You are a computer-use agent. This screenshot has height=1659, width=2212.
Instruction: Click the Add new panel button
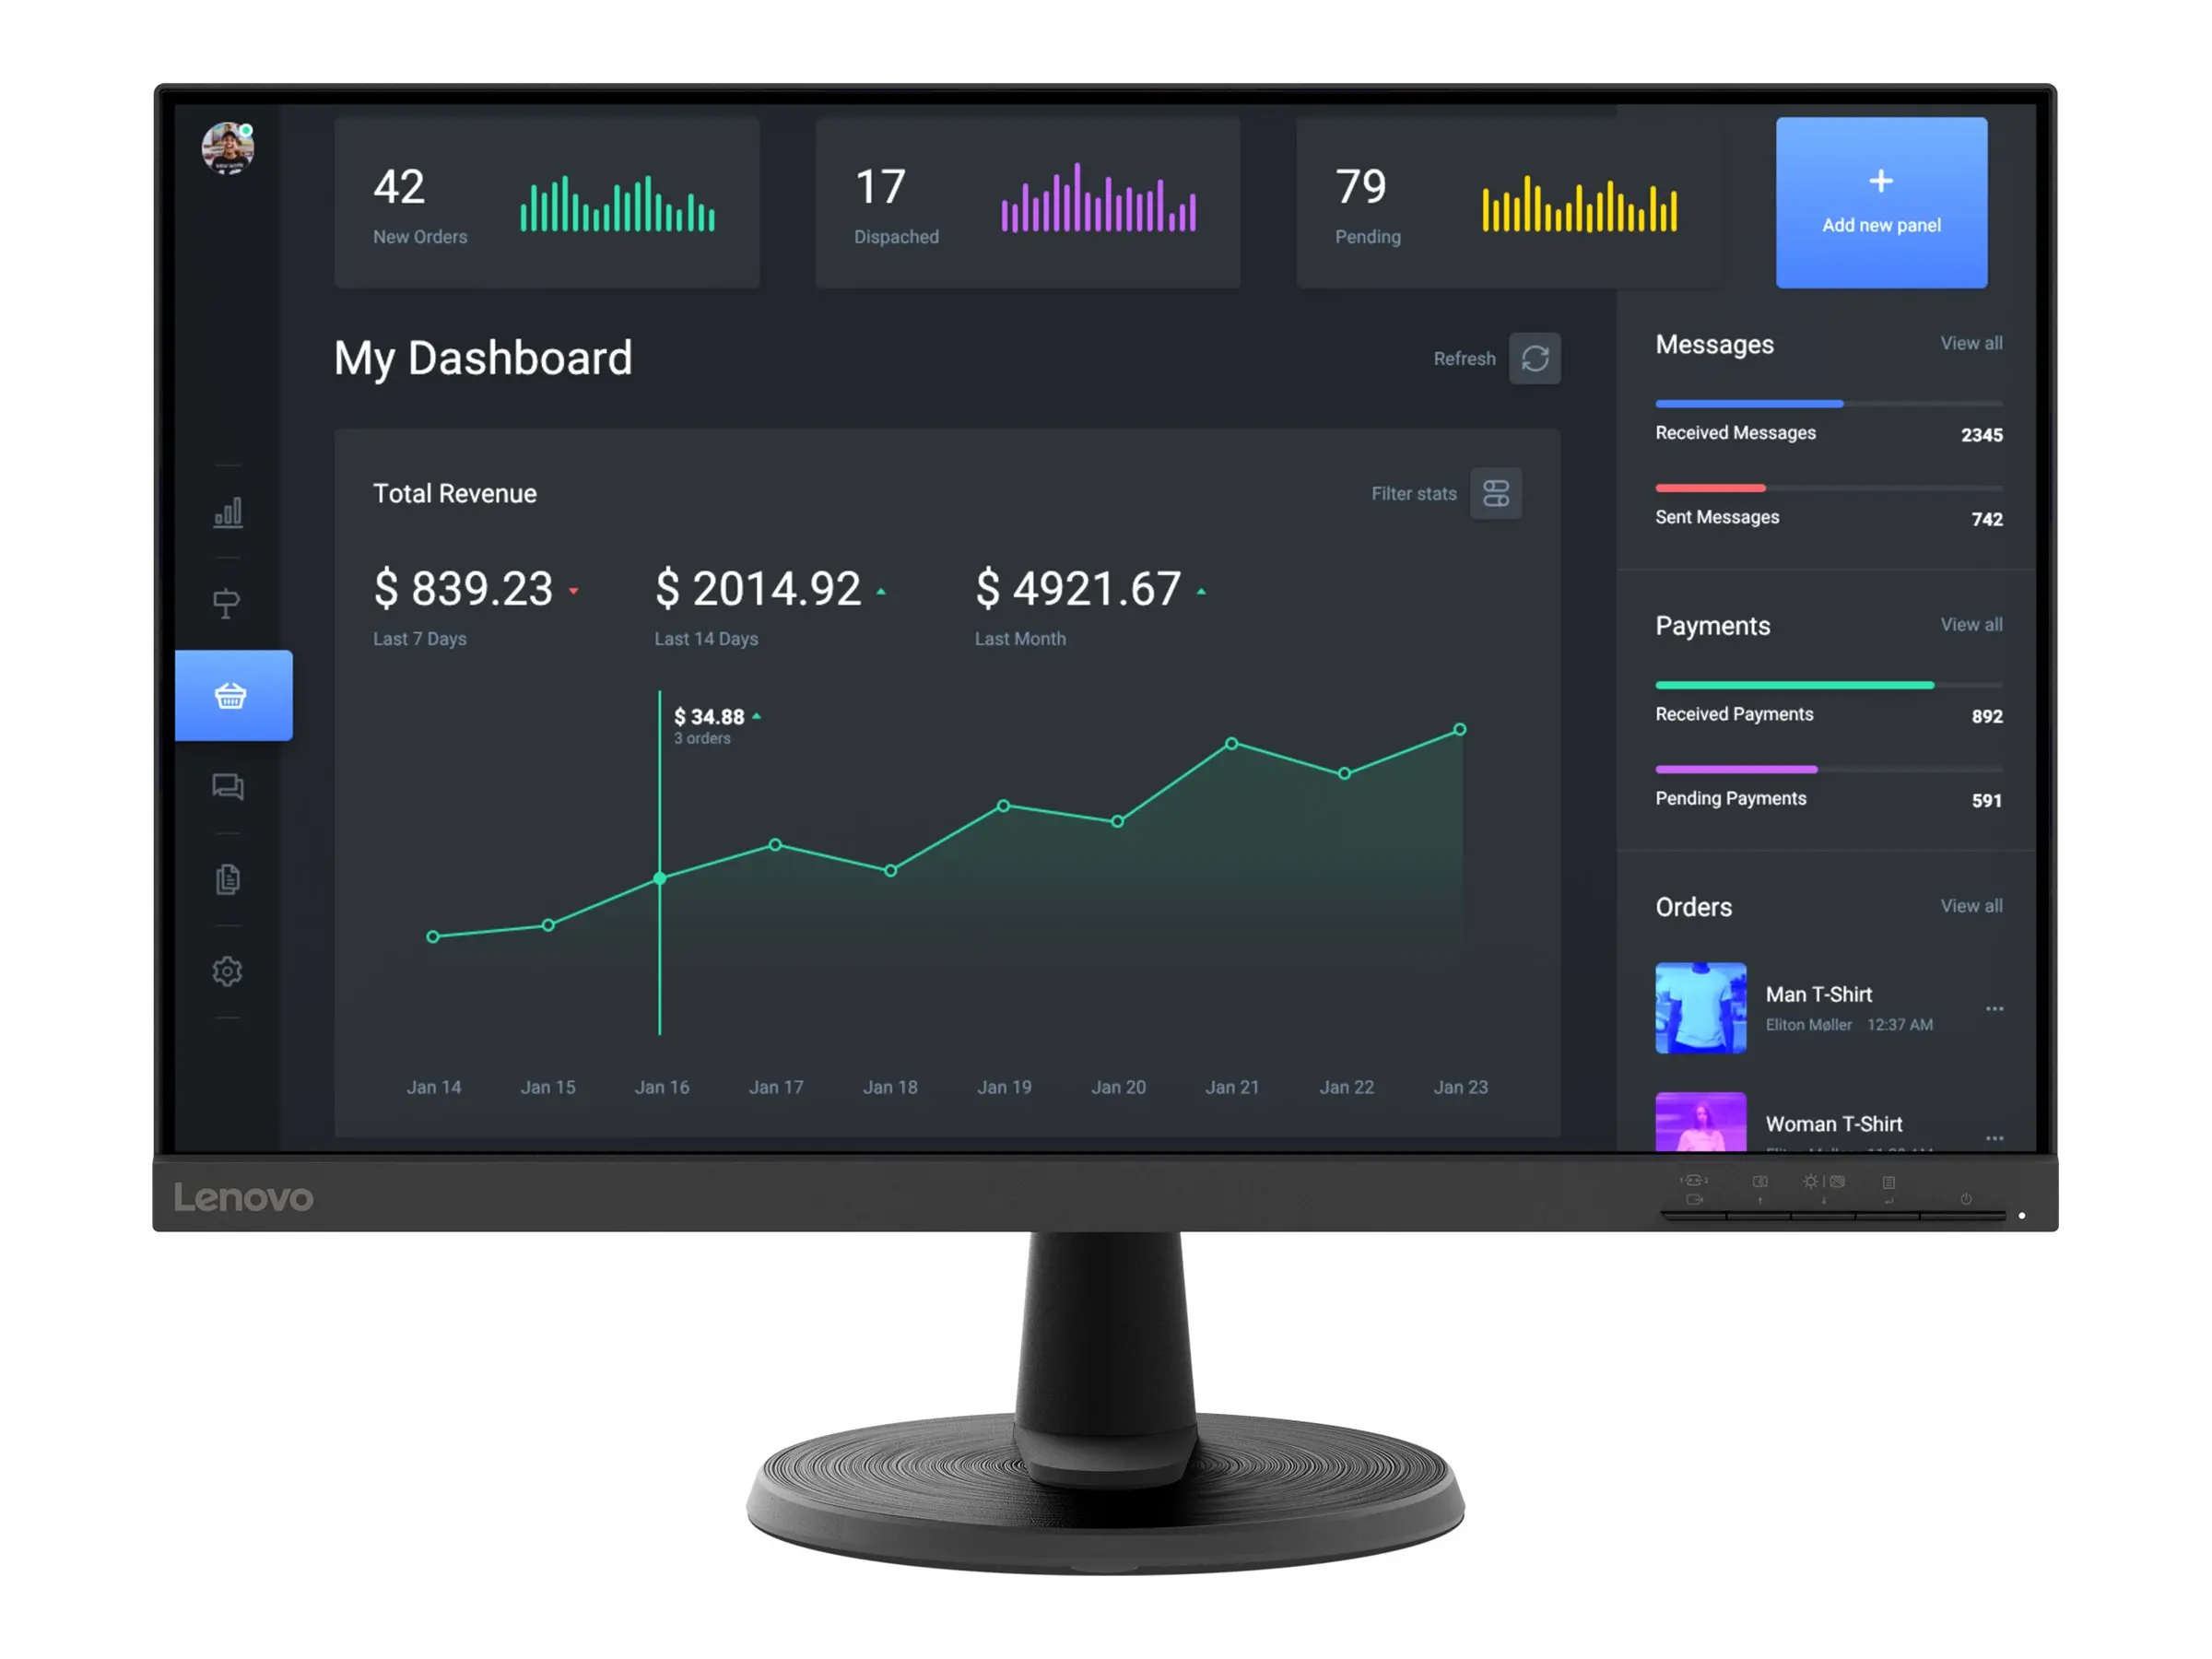click(1877, 197)
